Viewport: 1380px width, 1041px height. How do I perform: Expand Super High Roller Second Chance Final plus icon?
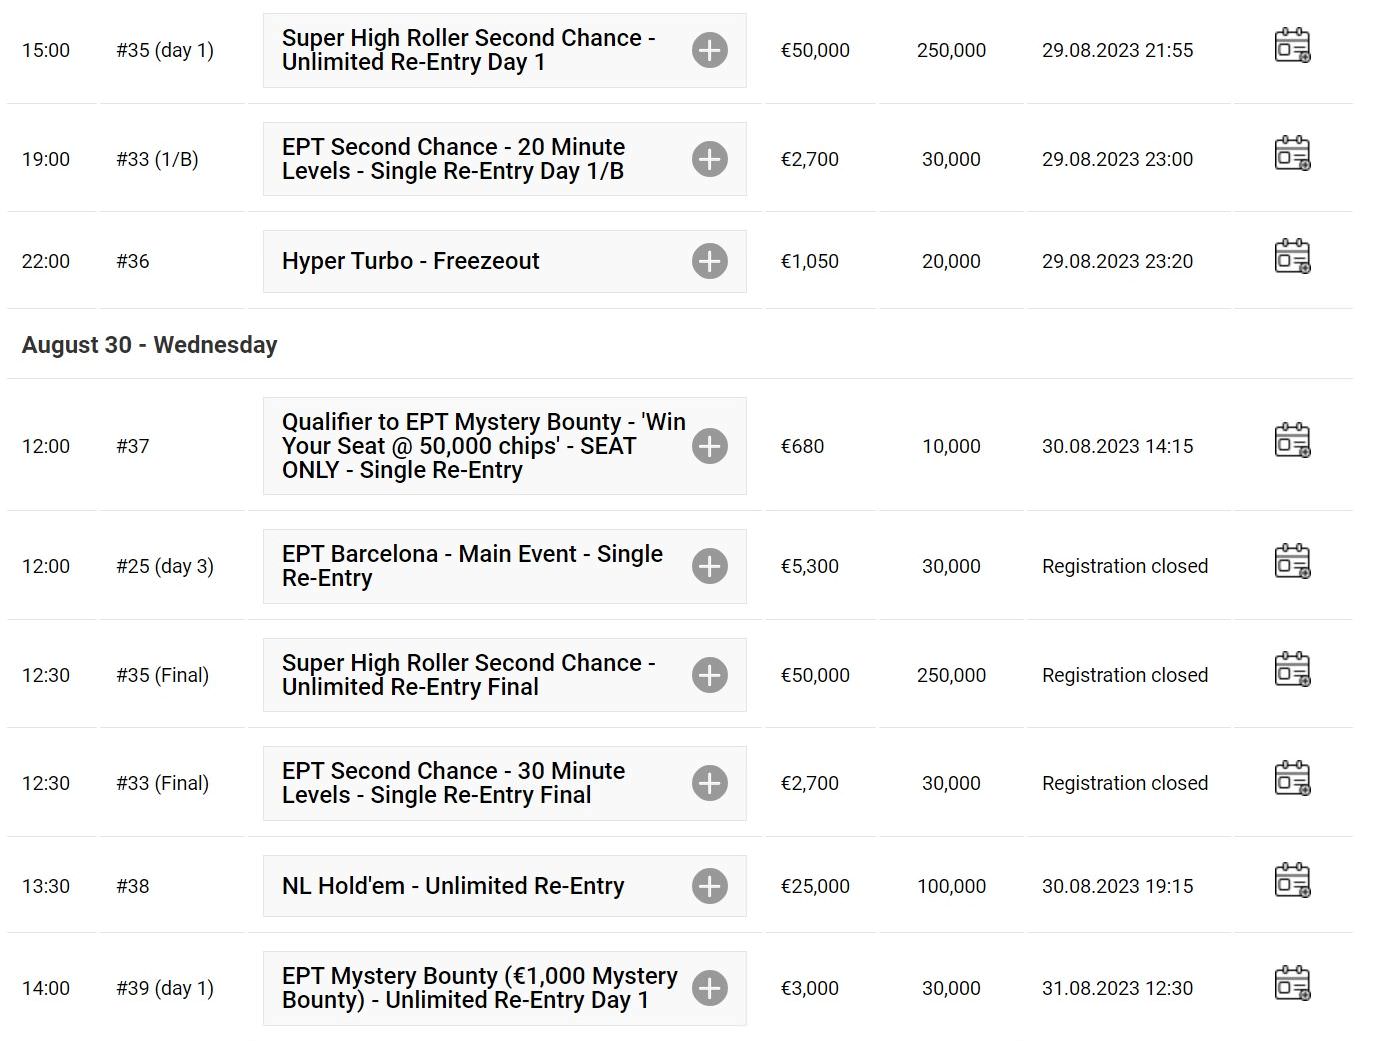click(710, 675)
